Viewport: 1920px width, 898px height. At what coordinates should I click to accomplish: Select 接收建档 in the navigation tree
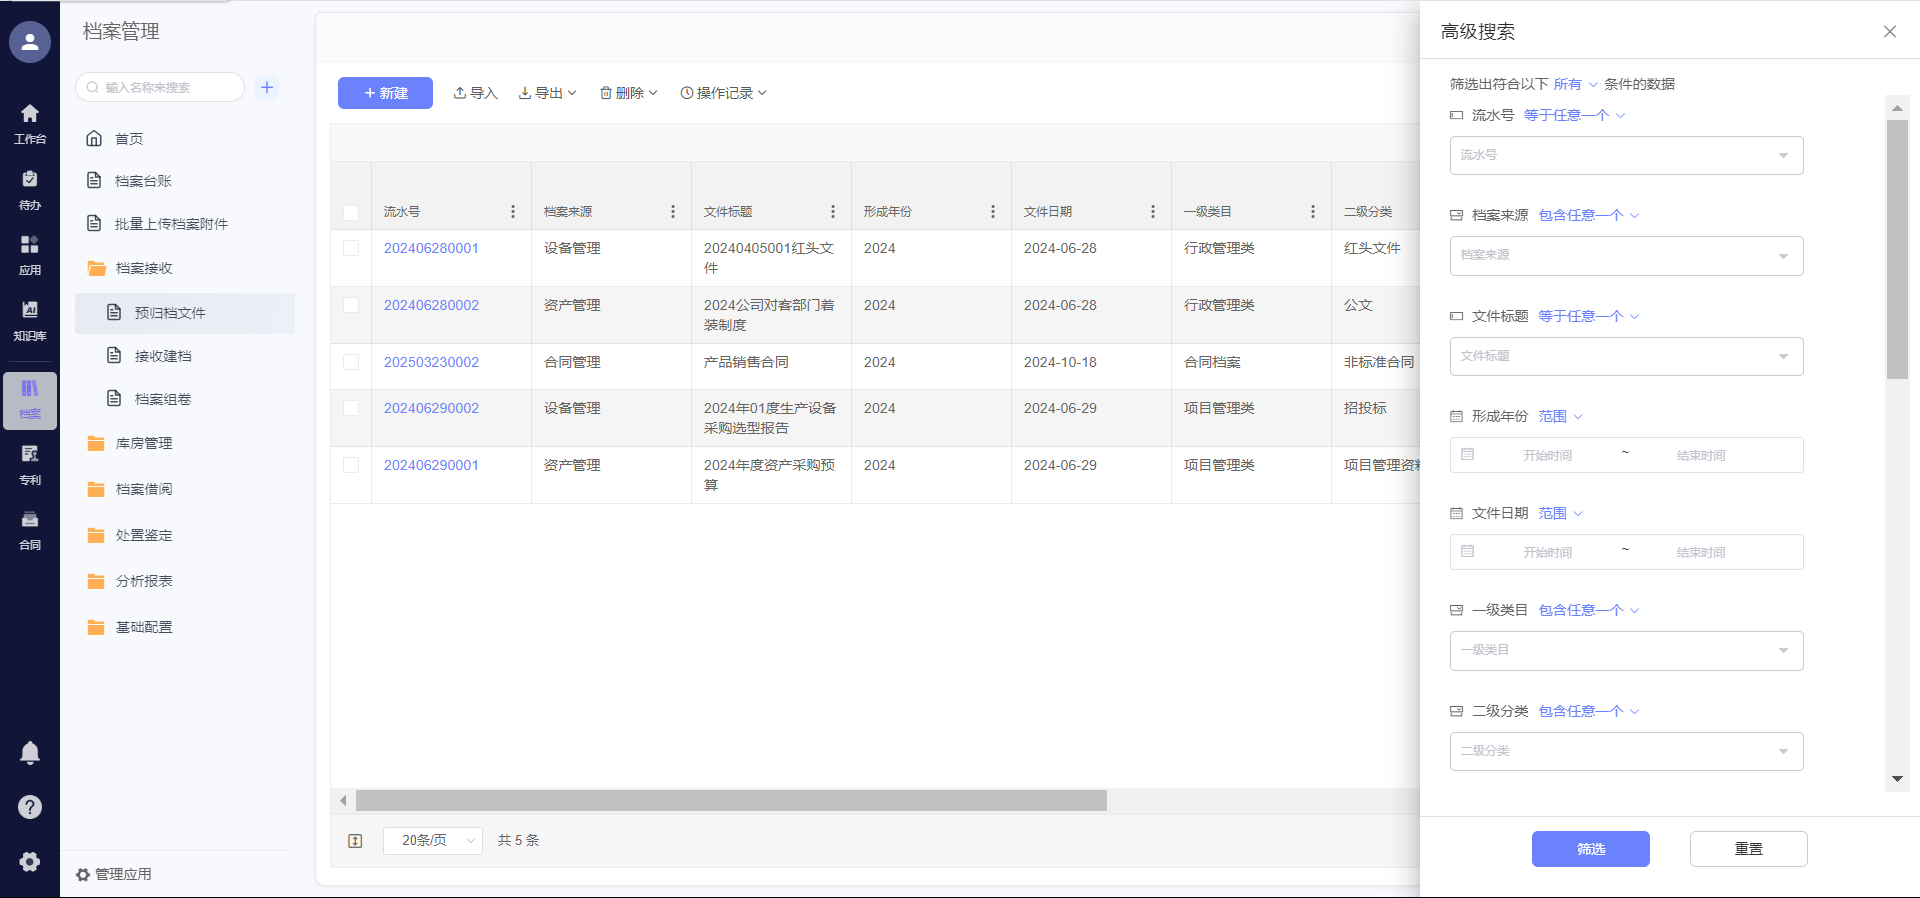(163, 356)
